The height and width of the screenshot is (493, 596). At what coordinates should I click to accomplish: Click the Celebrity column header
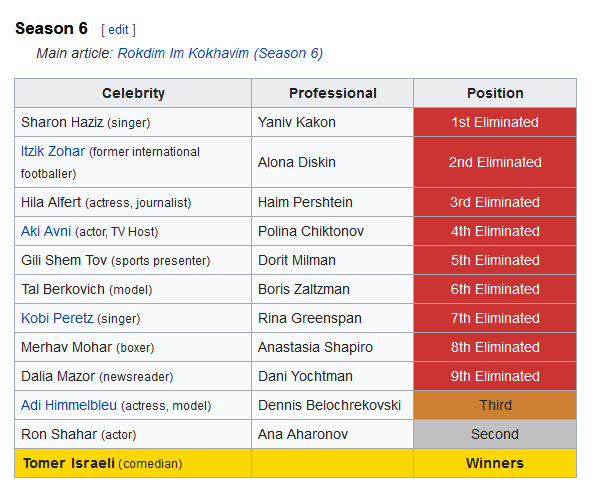pyautogui.click(x=133, y=93)
